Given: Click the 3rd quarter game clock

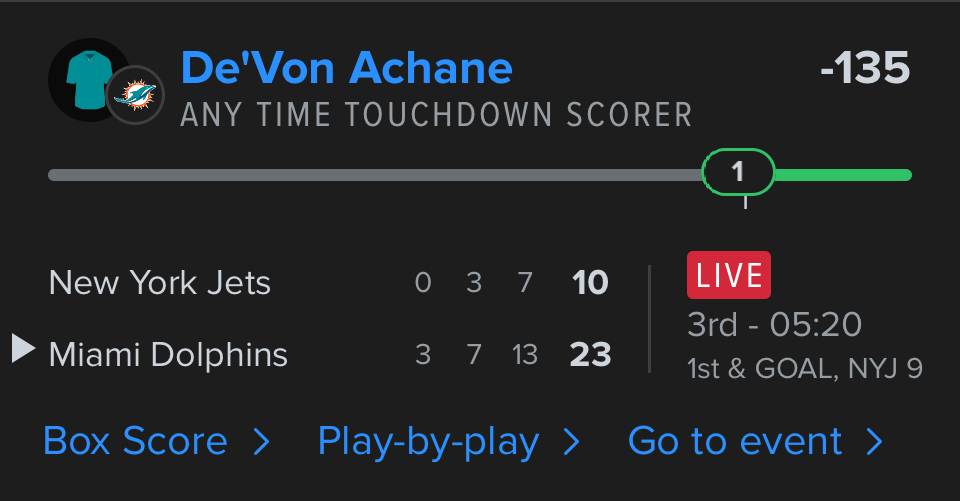Looking at the screenshot, I should pyautogui.click(x=775, y=324).
